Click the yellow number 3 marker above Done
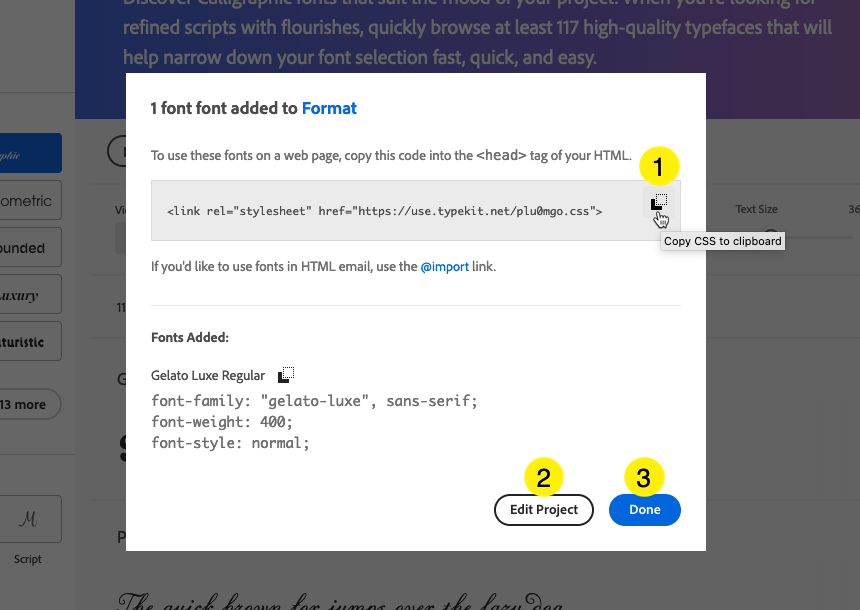The height and width of the screenshot is (610, 860). [x=644, y=477]
